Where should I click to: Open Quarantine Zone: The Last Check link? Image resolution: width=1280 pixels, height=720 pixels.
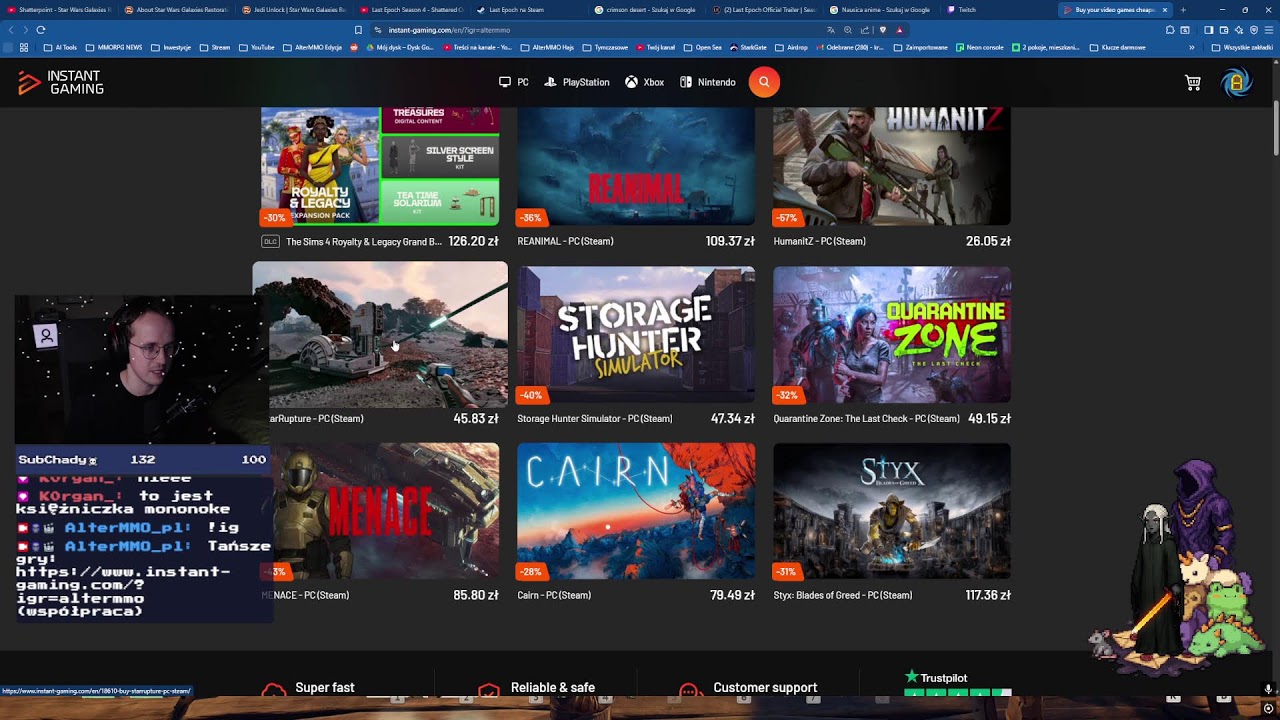click(x=866, y=419)
